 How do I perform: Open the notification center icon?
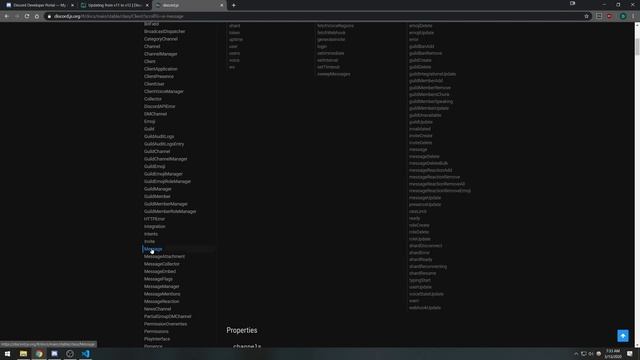pyautogui.click(x=630, y=354)
